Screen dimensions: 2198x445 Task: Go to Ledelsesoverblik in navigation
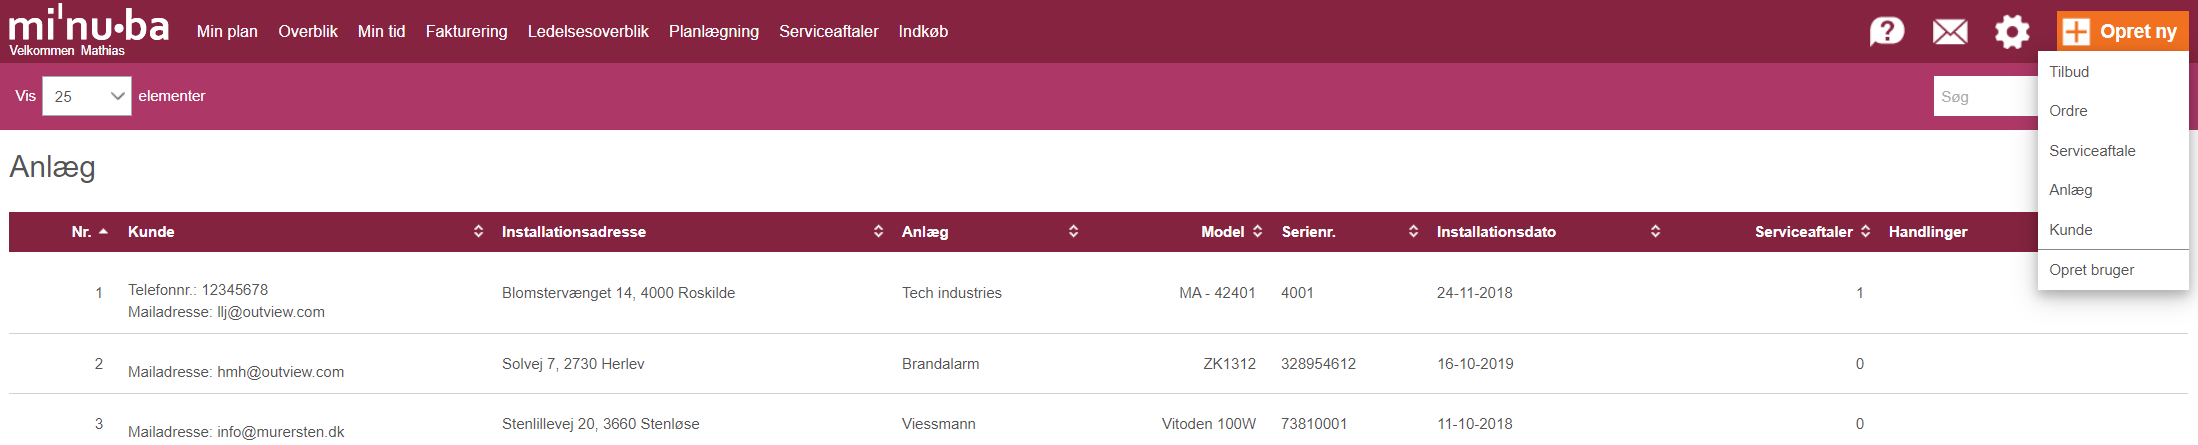pos(588,31)
